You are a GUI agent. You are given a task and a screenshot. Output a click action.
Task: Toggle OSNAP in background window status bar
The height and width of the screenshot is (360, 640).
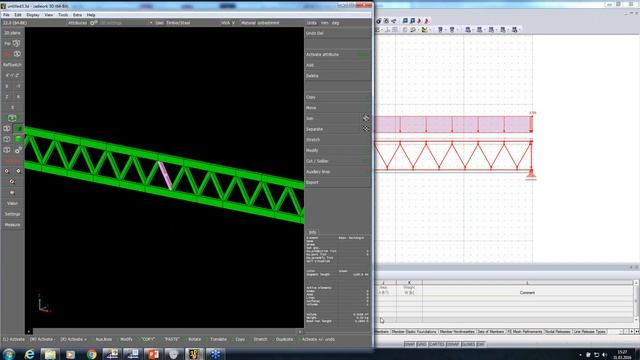[453, 344]
